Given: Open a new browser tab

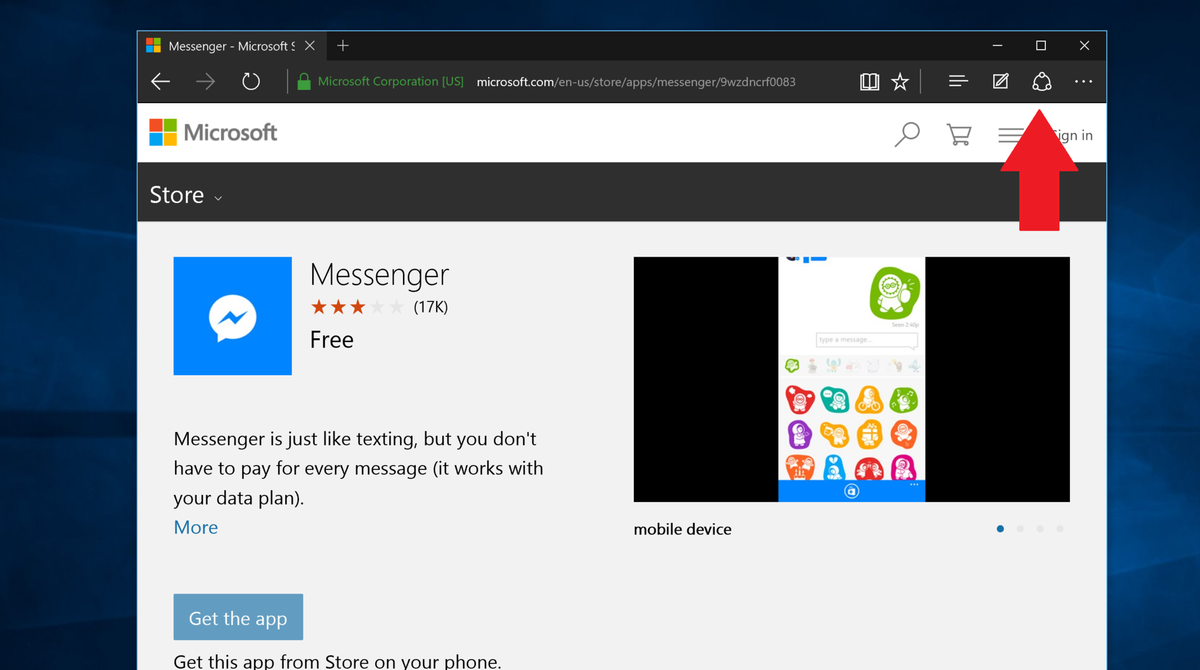Looking at the screenshot, I should pos(343,45).
